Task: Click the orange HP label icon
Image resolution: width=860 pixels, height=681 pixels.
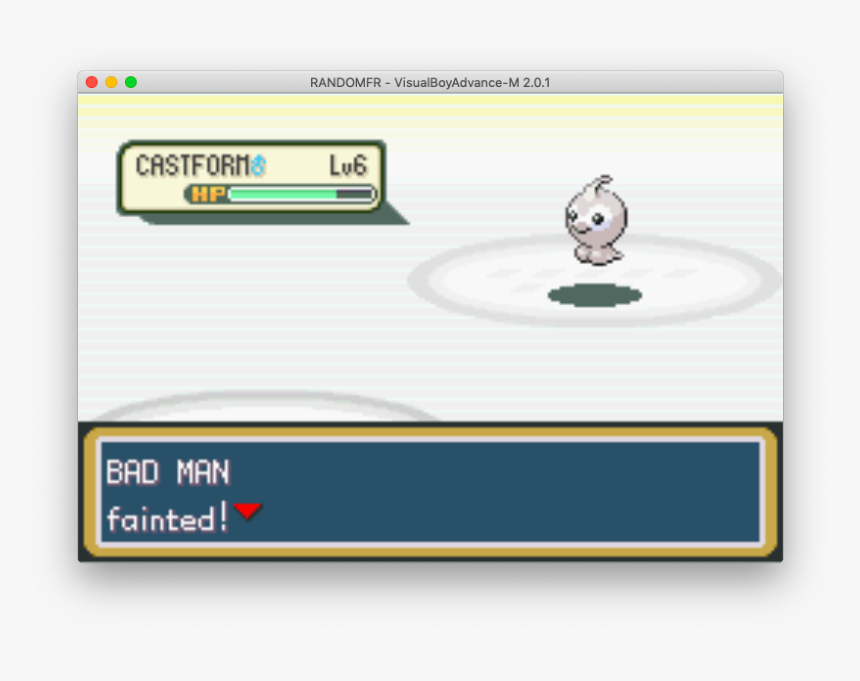Action: point(208,194)
